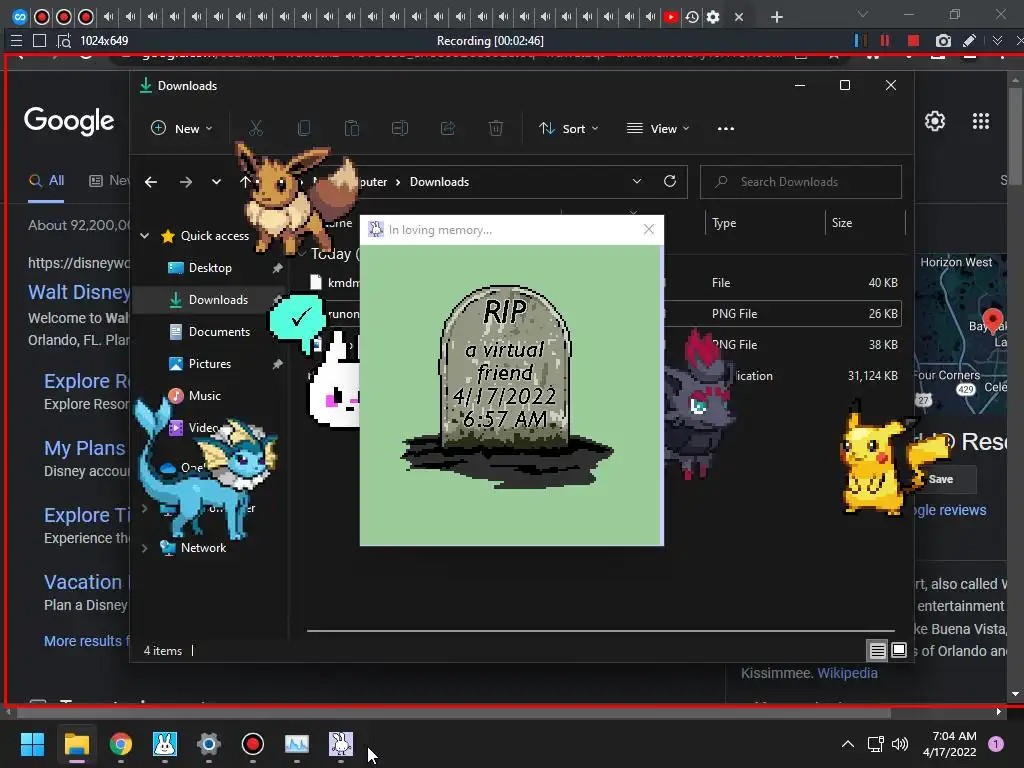Switch to the settings gear tab
Screen dimensions: 1024x768
coord(713,17)
